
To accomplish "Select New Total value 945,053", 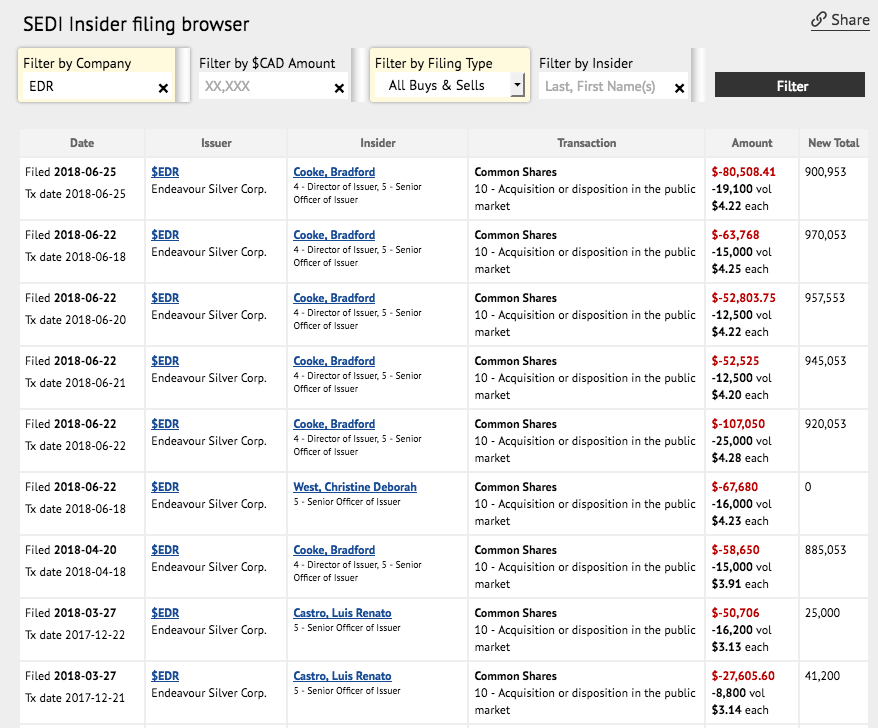I will (825, 361).
